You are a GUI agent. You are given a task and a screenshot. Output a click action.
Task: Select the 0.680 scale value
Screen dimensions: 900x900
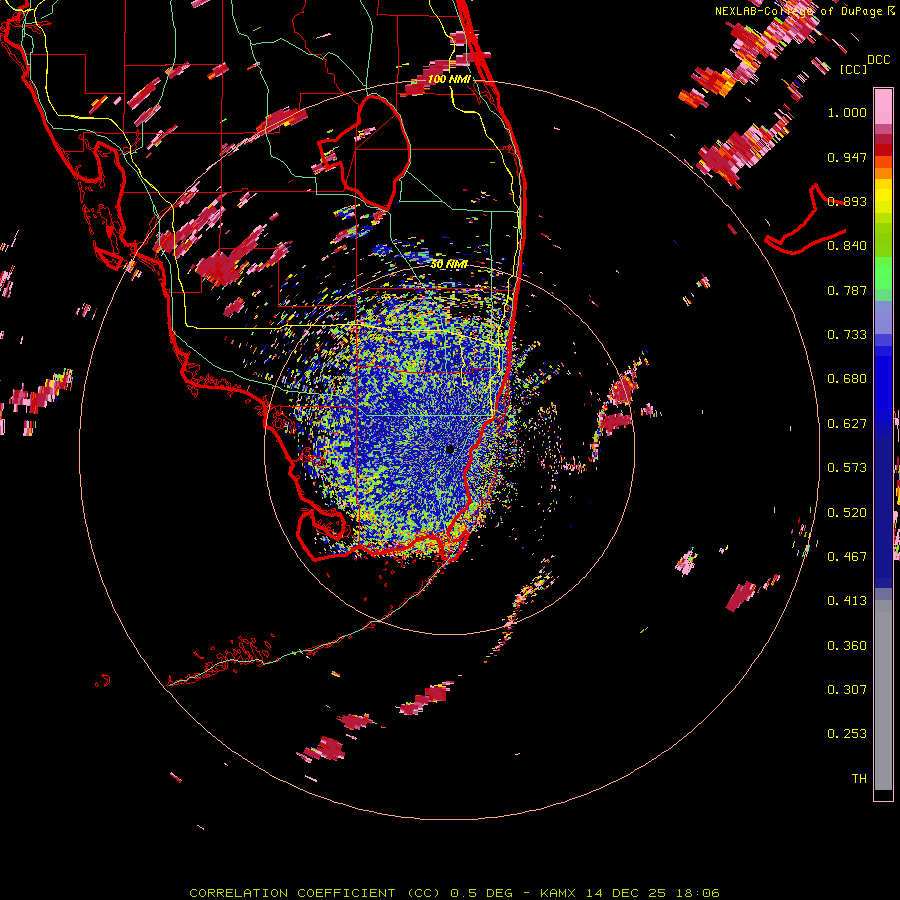847,379
